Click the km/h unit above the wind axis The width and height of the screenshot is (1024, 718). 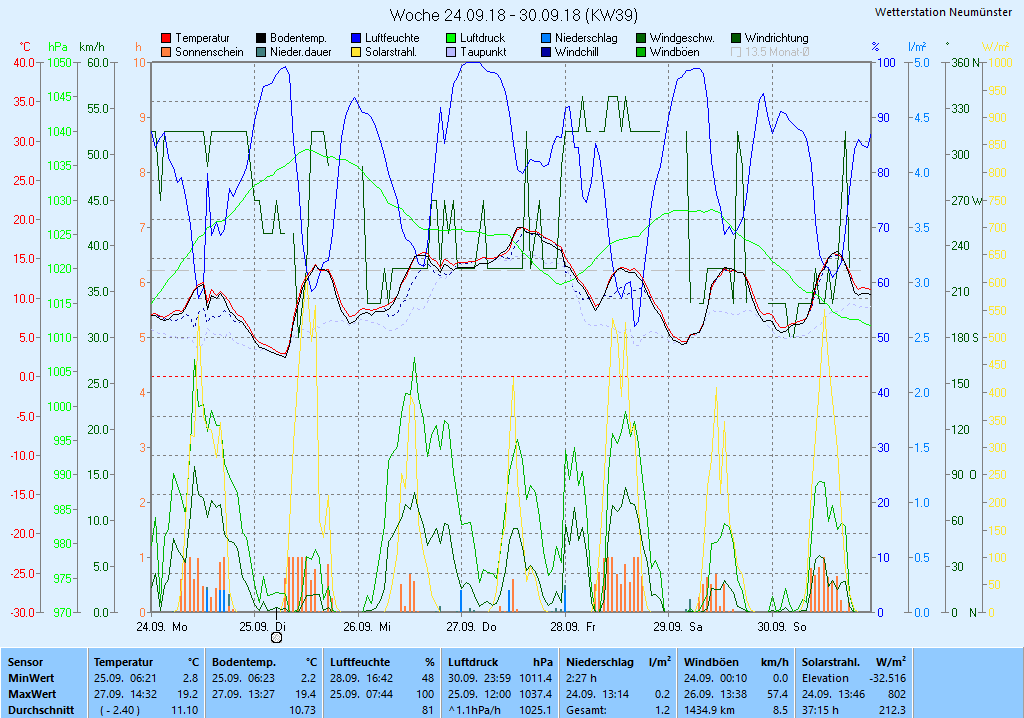pos(91,47)
